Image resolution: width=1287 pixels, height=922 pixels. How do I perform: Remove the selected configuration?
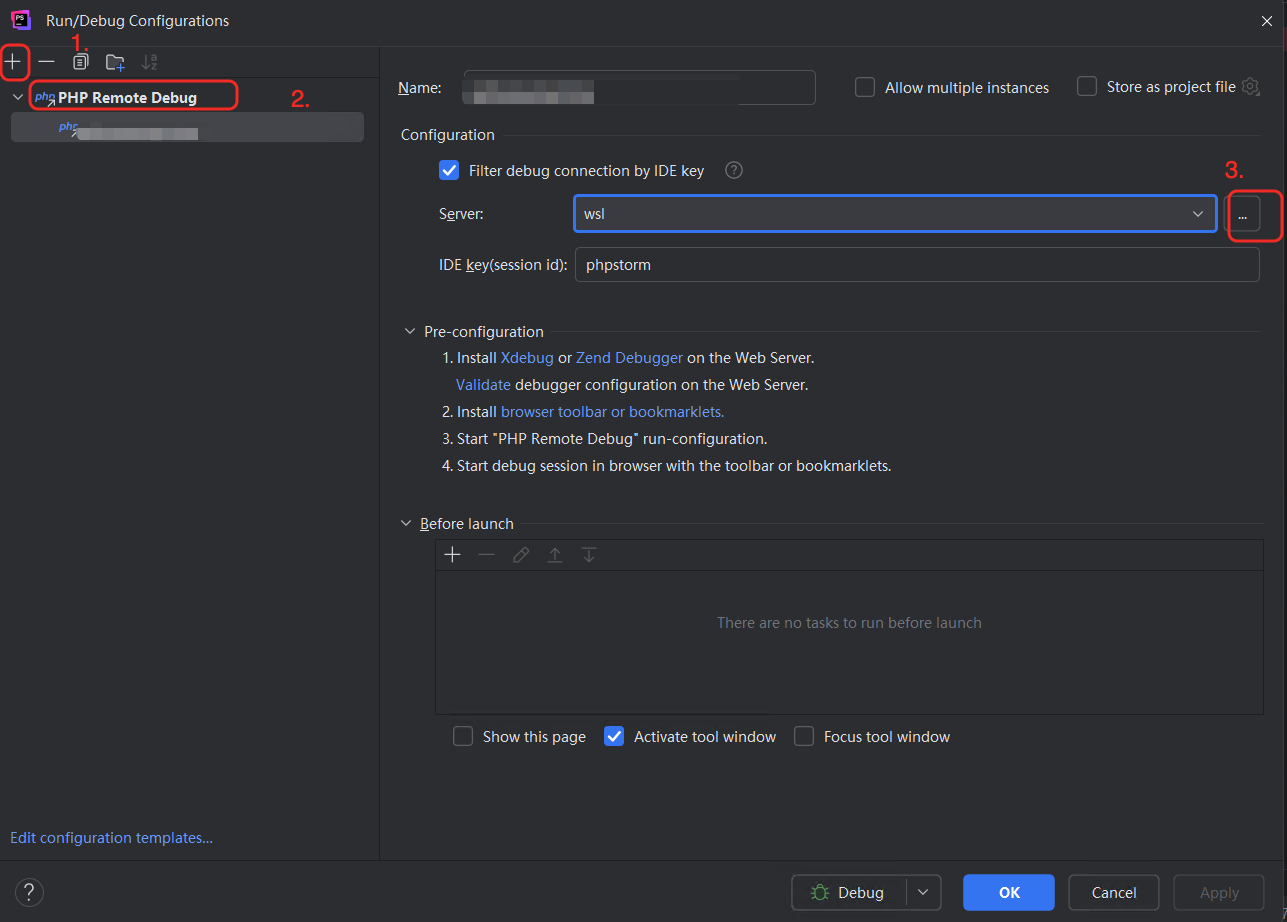tap(47, 62)
